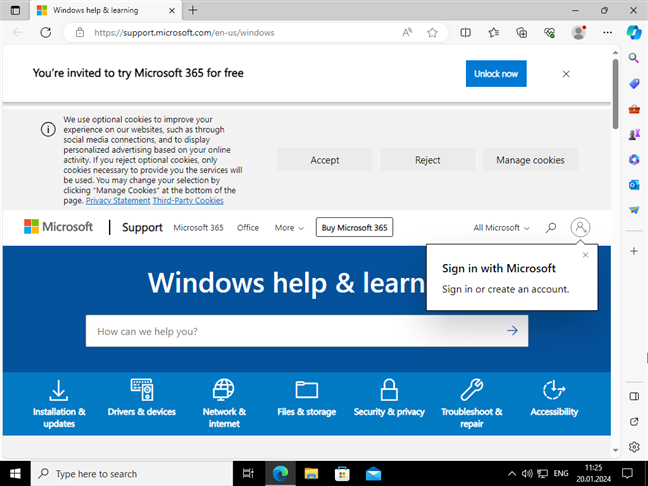
Task: Open Troubleshoot & repair category
Action: (472, 404)
